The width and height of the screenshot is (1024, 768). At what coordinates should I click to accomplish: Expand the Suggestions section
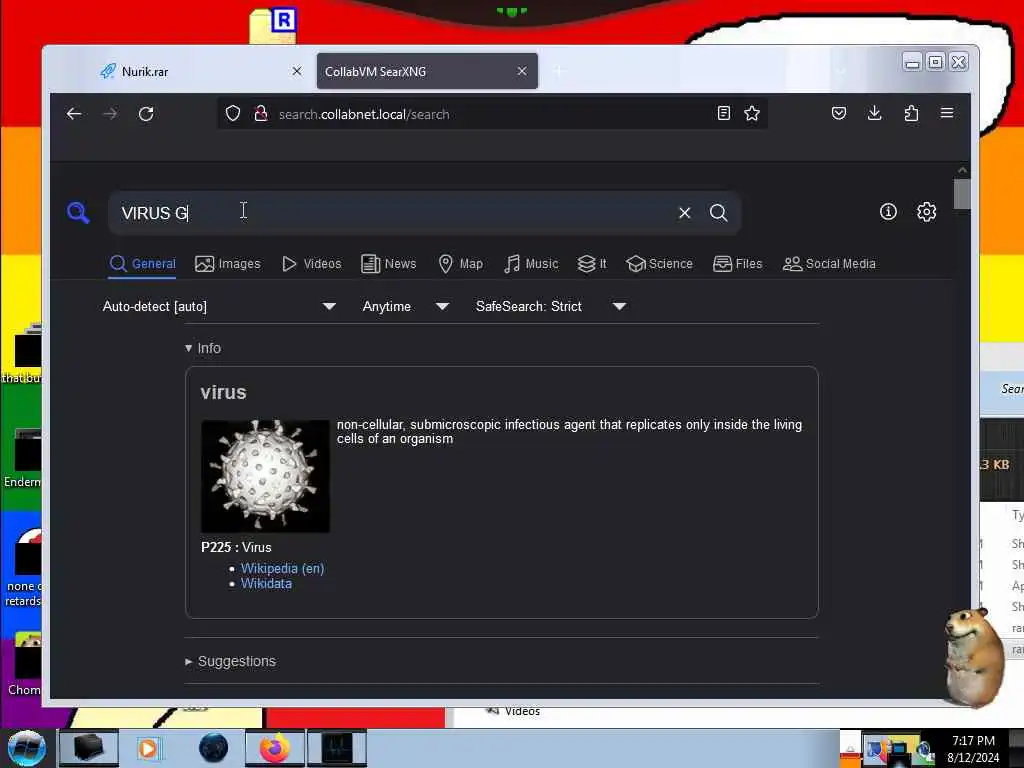pyautogui.click(x=231, y=661)
